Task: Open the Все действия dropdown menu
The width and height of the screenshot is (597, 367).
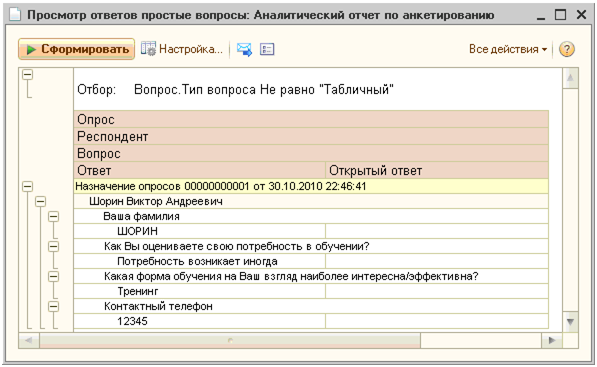Action: point(508,49)
